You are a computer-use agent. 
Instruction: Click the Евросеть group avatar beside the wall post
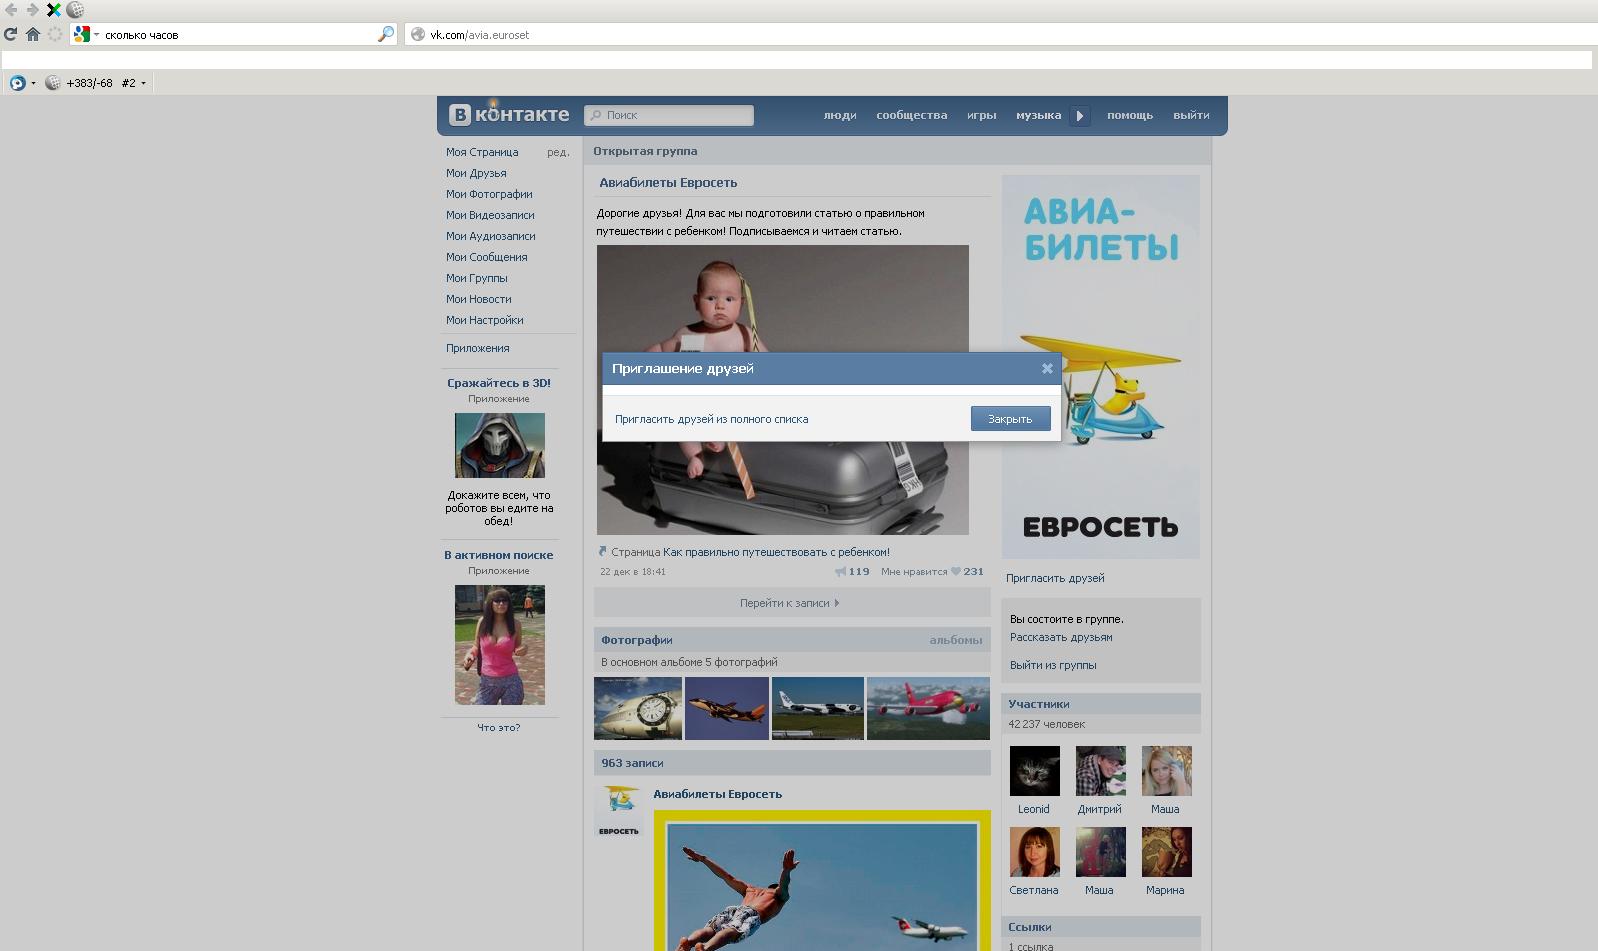[619, 811]
